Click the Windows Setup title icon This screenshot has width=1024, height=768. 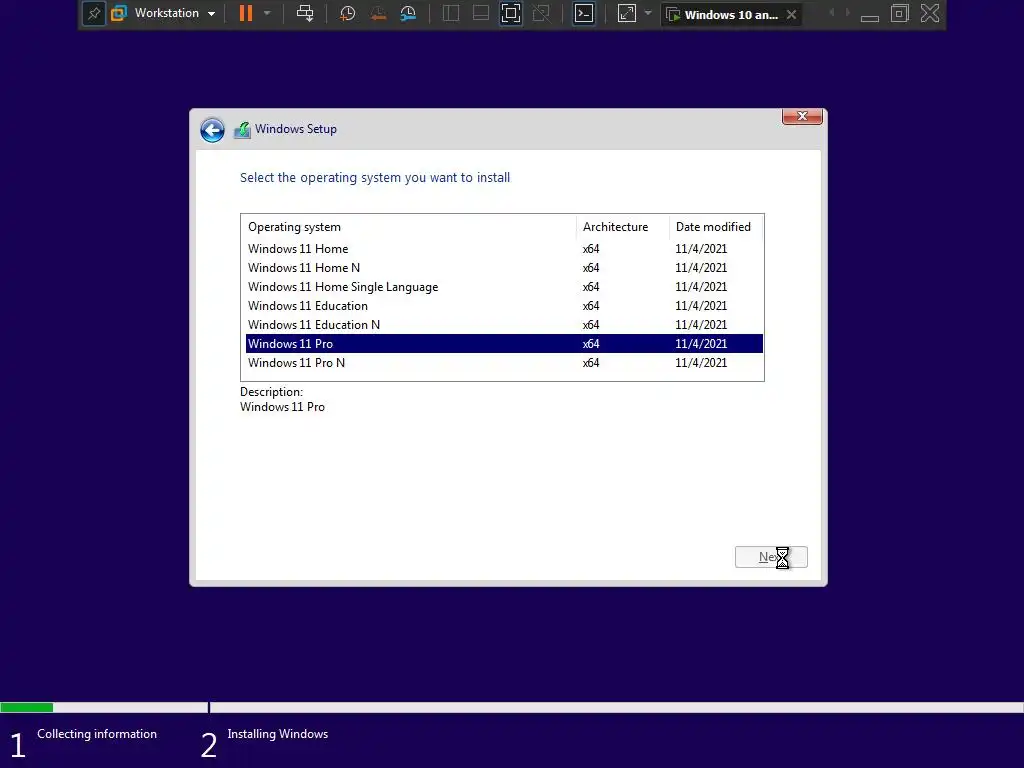(x=242, y=129)
